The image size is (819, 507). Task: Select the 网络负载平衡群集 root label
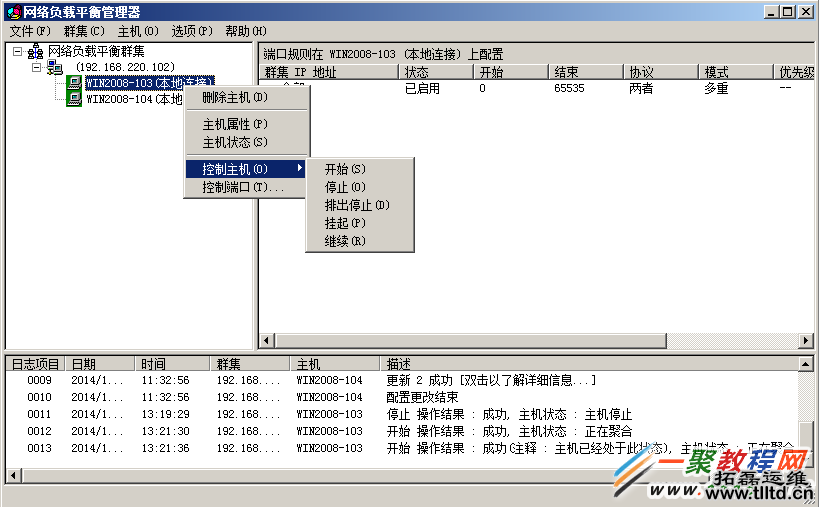point(96,51)
